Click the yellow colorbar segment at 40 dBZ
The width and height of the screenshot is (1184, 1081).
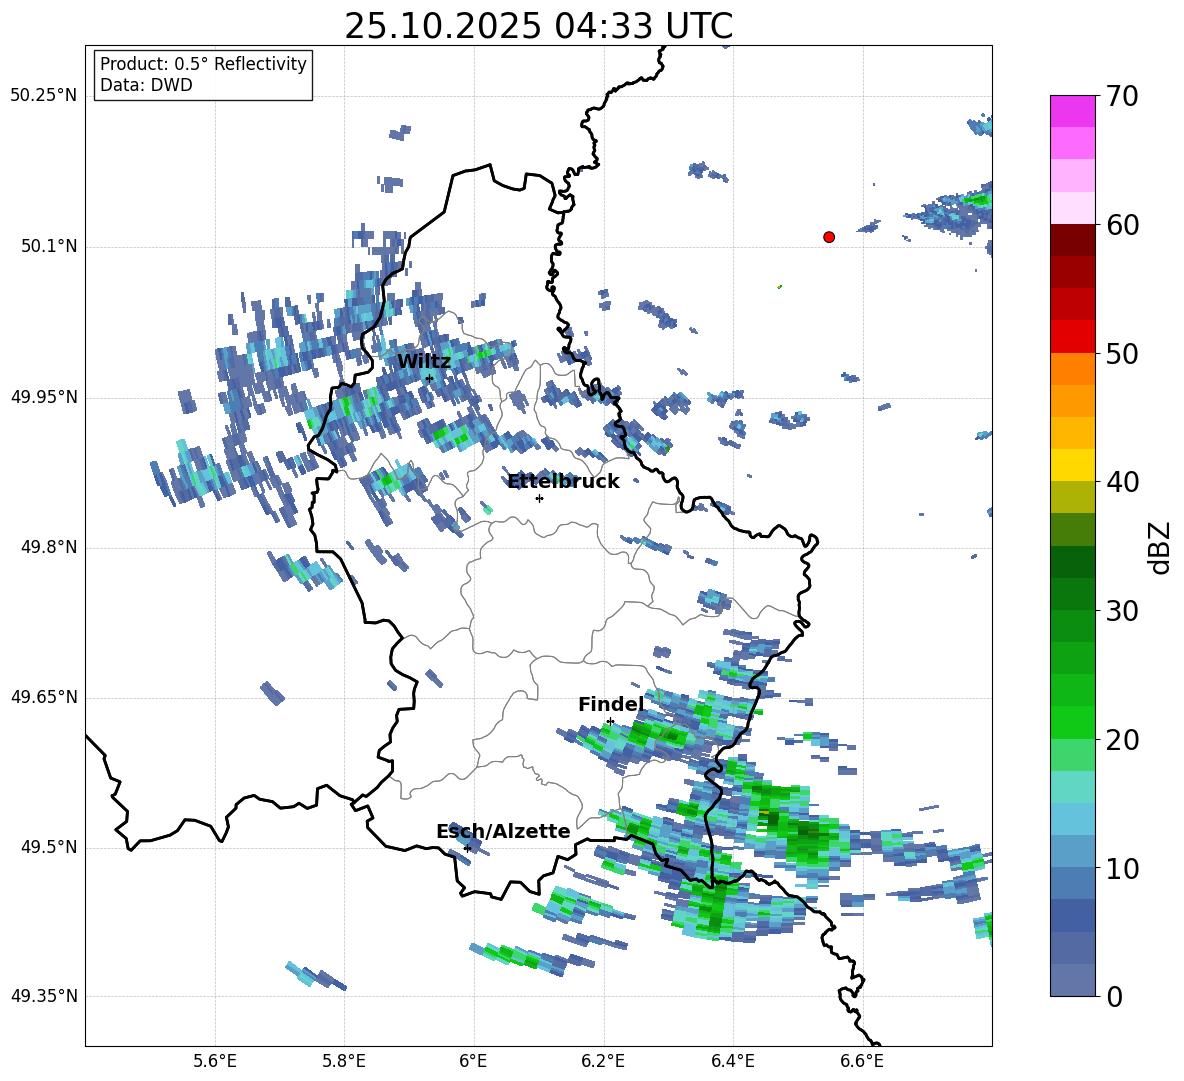point(1072,465)
